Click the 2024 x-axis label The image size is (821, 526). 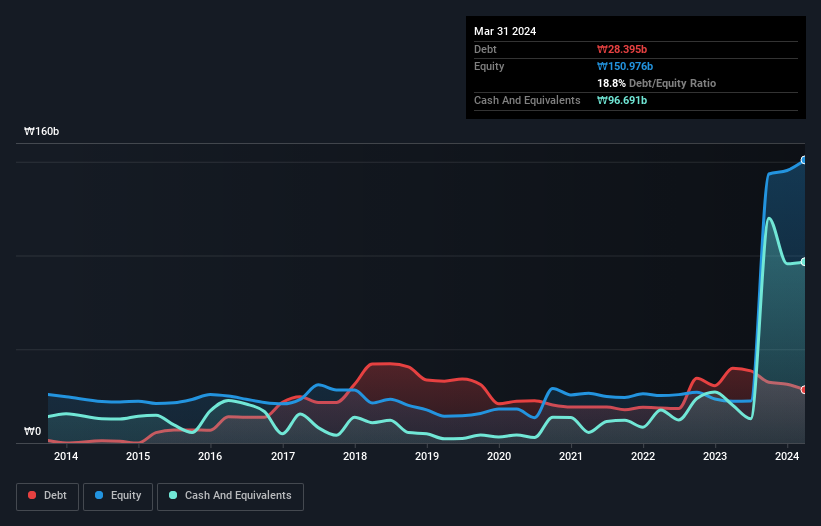tap(787, 456)
